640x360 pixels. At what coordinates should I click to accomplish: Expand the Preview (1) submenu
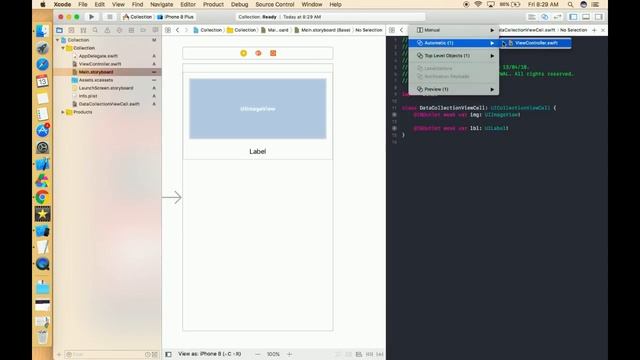click(x=453, y=89)
